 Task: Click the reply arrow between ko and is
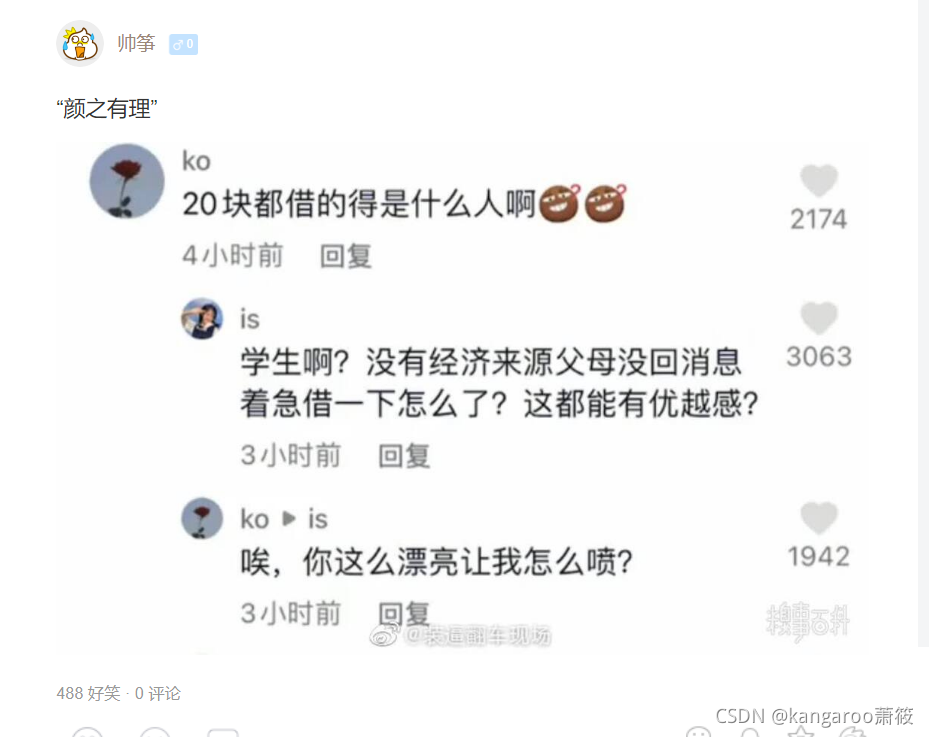coord(289,519)
